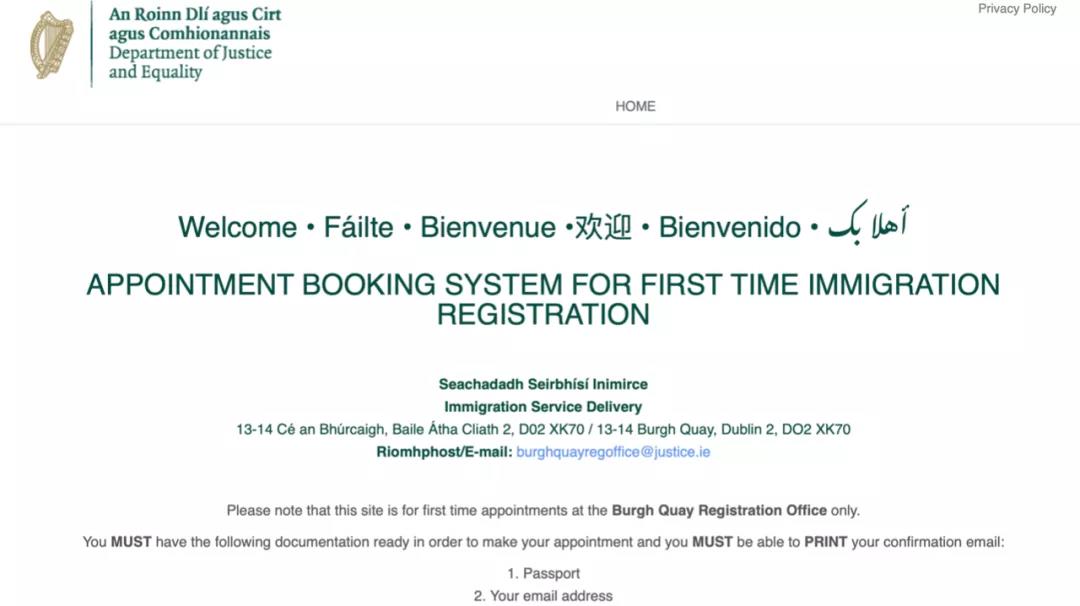Click the bold word 'PRINT'
Image resolution: width=1080 pixels, height=606 pixels.
(x=826, y=543)
